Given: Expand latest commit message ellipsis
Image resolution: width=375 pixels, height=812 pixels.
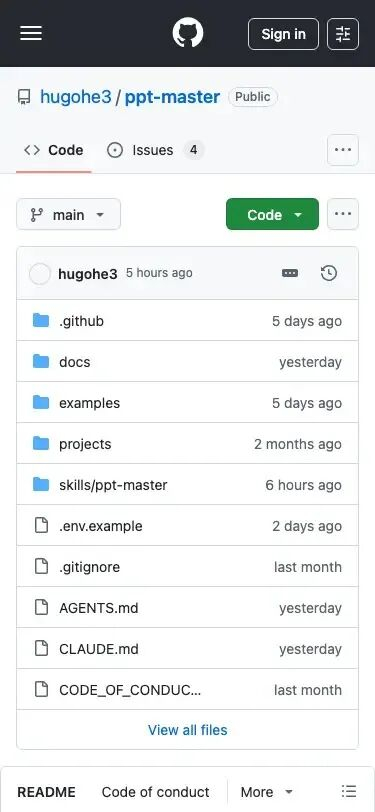Looking at the screenshot, I should click(x=290, y=273).
